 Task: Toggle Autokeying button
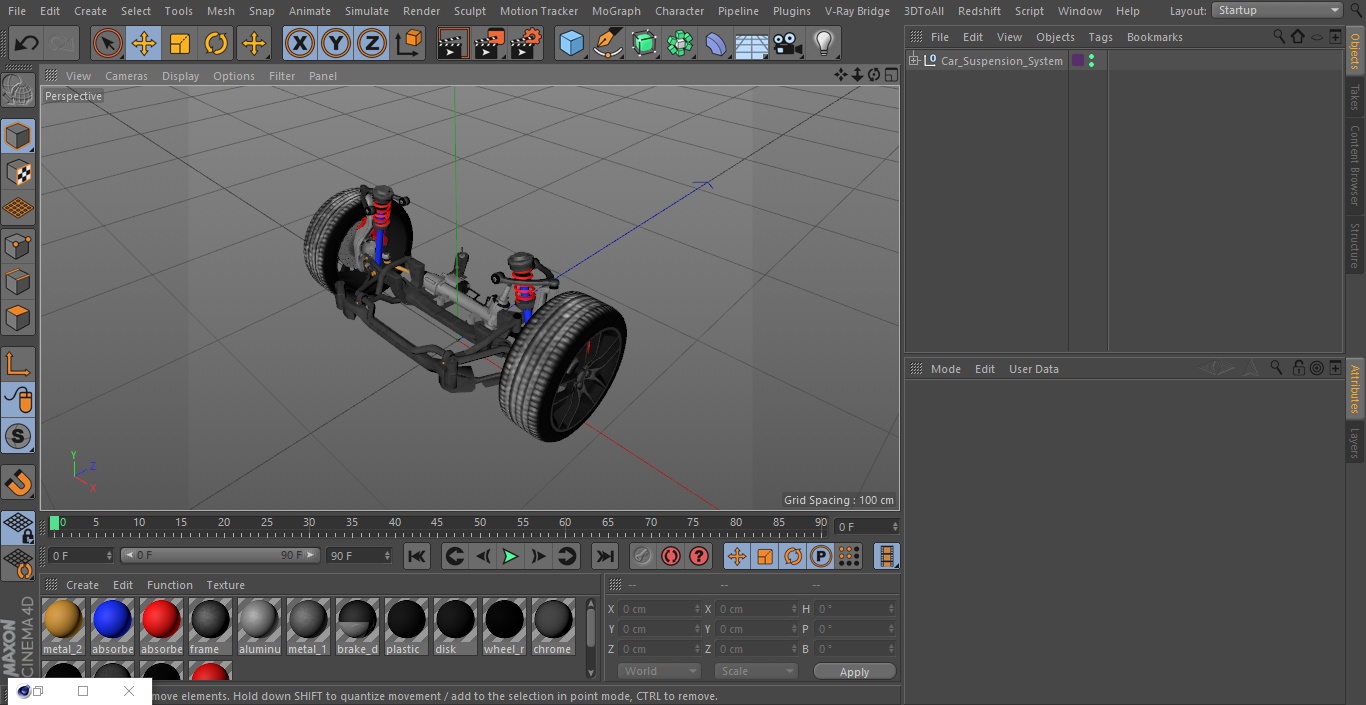point(671,556)
